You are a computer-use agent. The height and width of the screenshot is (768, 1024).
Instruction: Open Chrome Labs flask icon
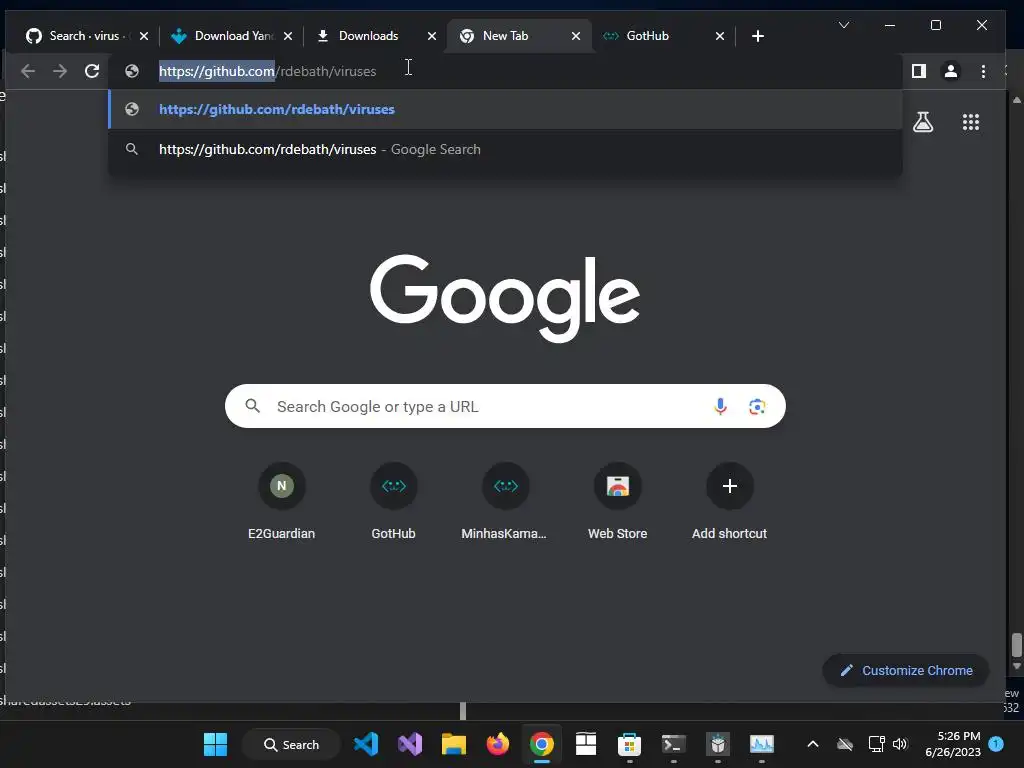click(x=923, y=122)
